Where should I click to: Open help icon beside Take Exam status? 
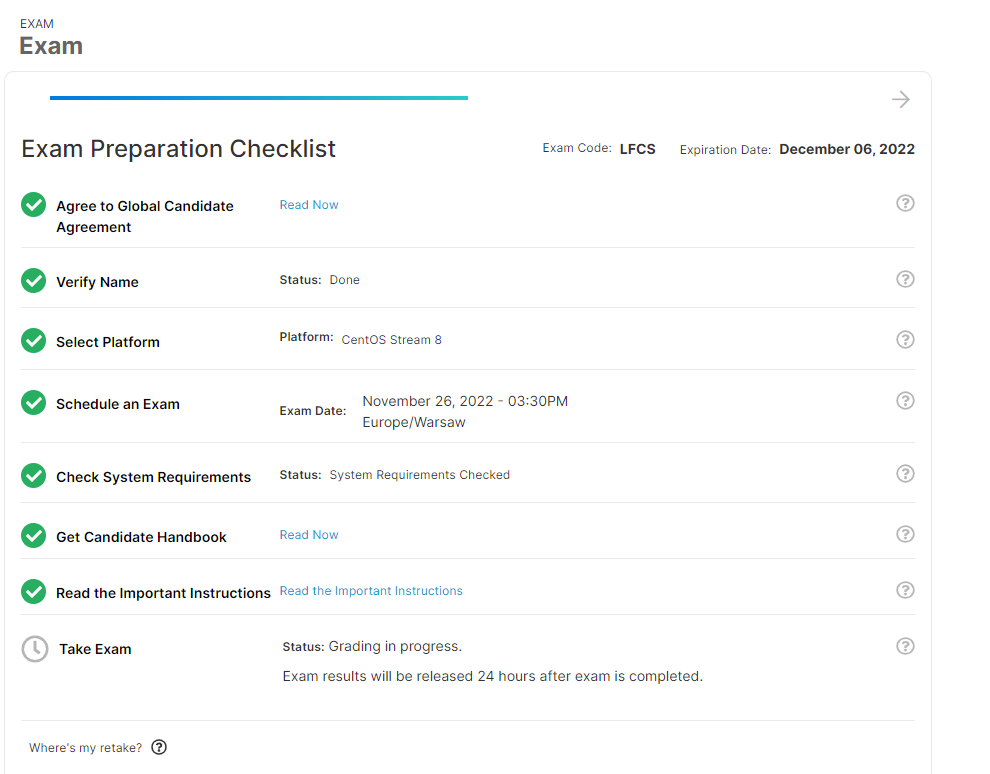(x=905, y=646)
